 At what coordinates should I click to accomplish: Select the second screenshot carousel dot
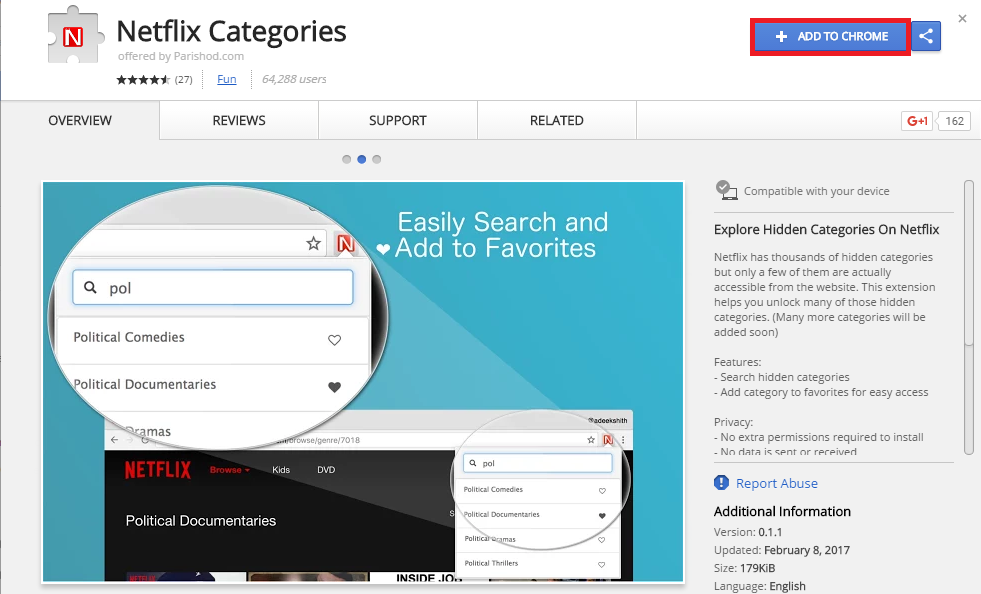click(x=362, y=160)
